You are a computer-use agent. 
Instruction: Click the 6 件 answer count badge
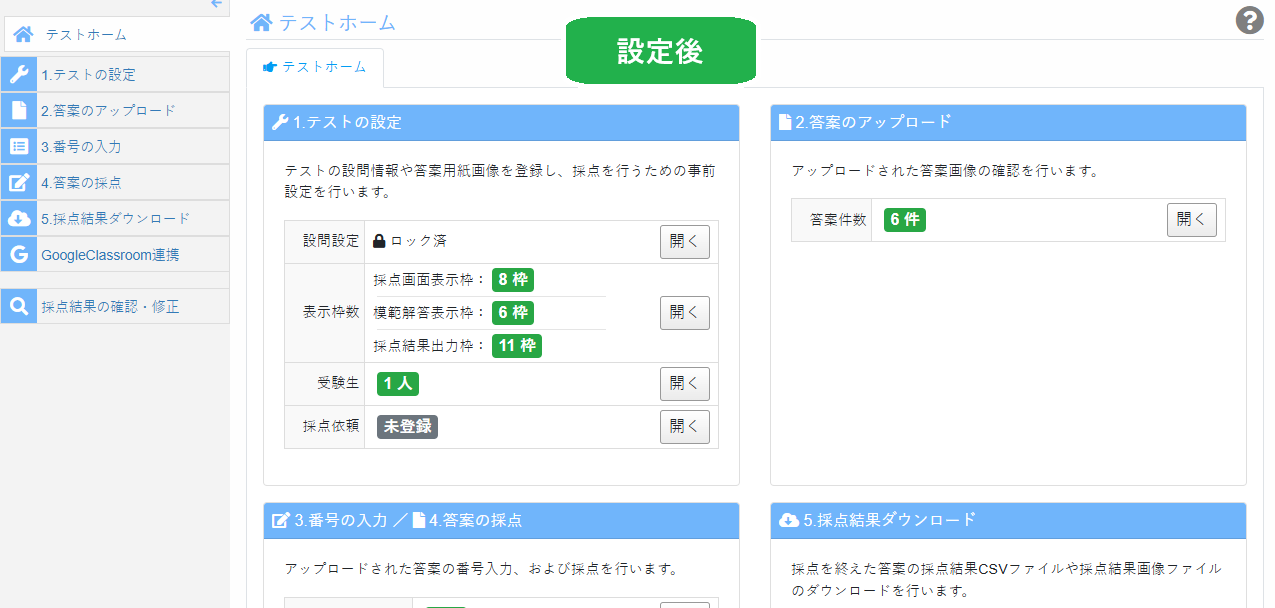904,220
